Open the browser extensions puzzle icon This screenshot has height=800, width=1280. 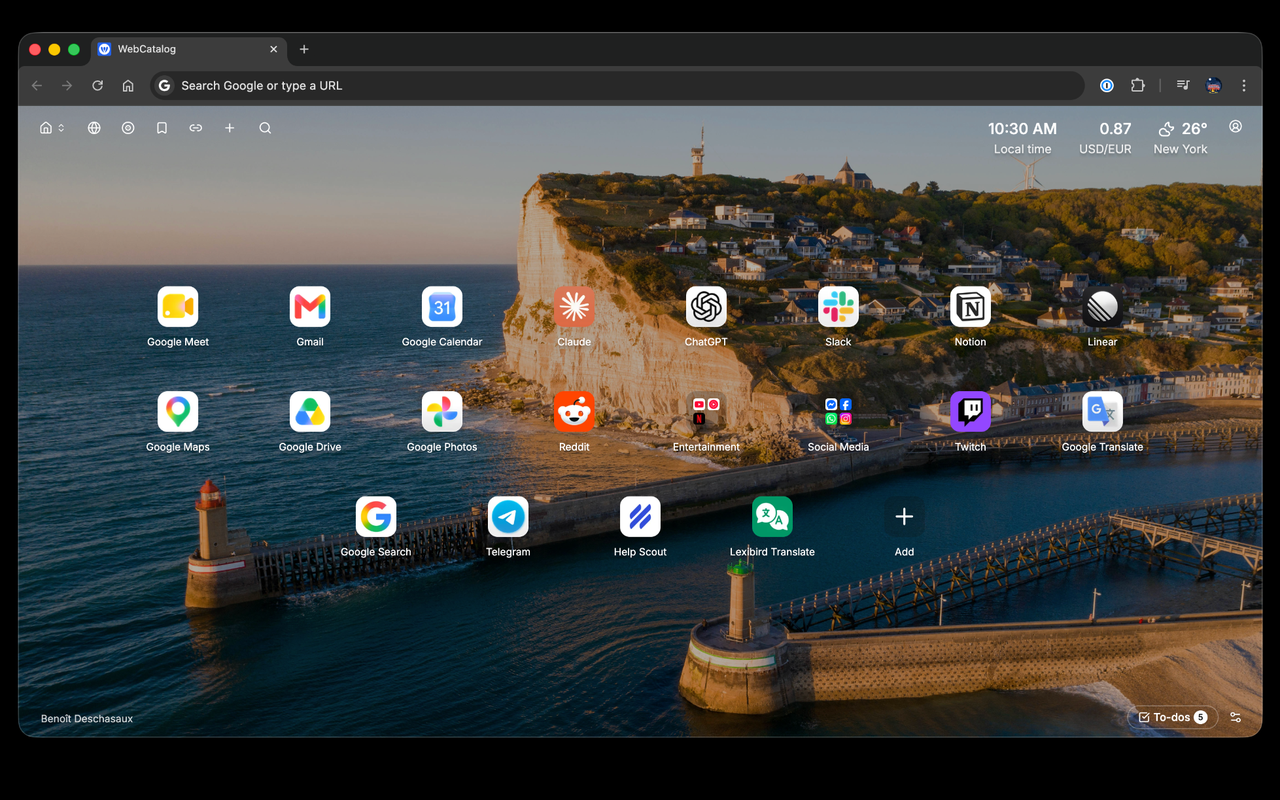click(x=1138, y=86)
